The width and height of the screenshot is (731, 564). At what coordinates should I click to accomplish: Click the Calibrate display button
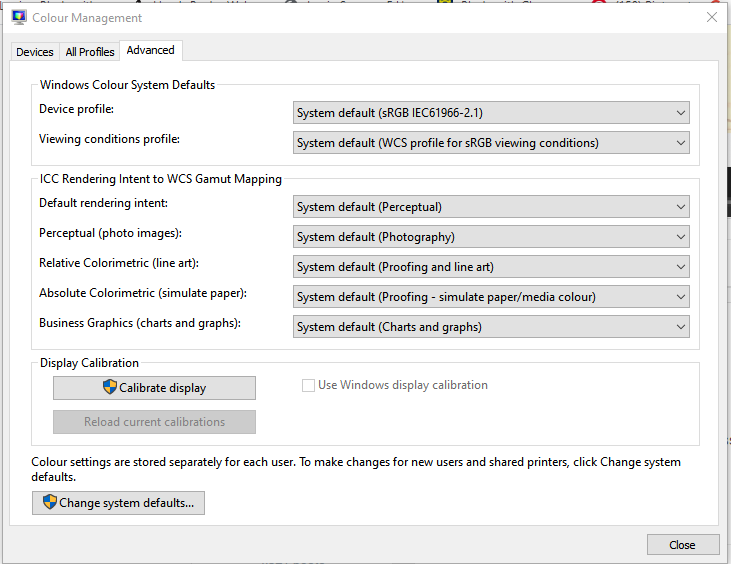coord(154,388)
